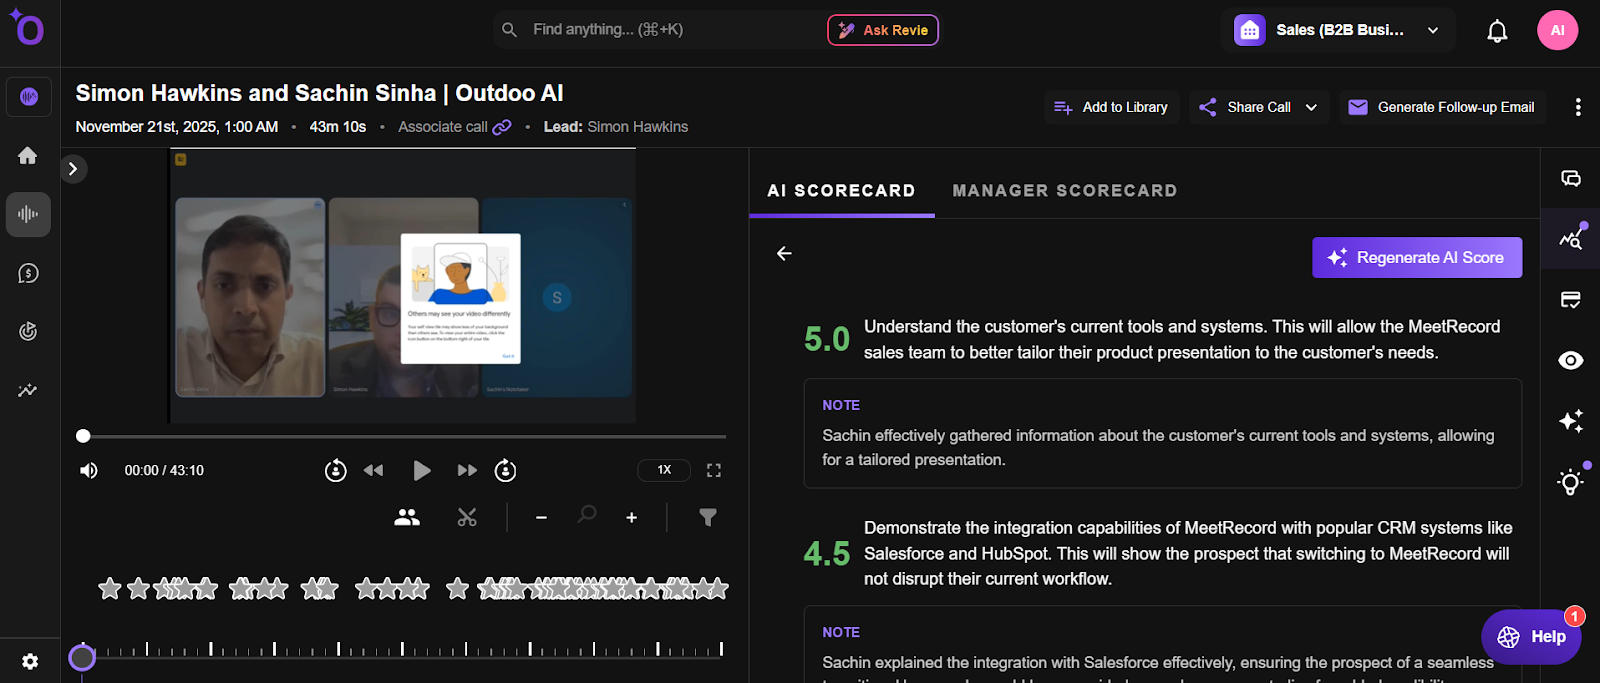1600x683 pixels.
Task: Play the call recording
Action: pyautogui.click(x=422, y=470)
